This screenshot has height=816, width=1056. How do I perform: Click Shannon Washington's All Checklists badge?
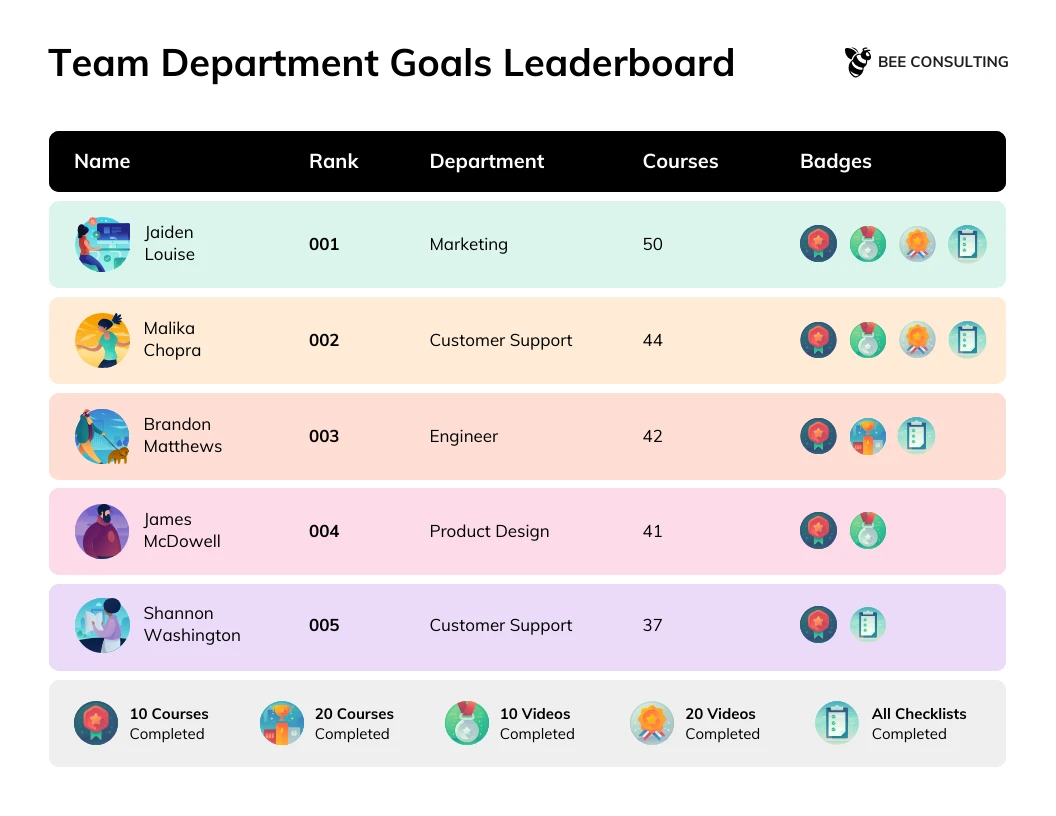pos(868,624)
